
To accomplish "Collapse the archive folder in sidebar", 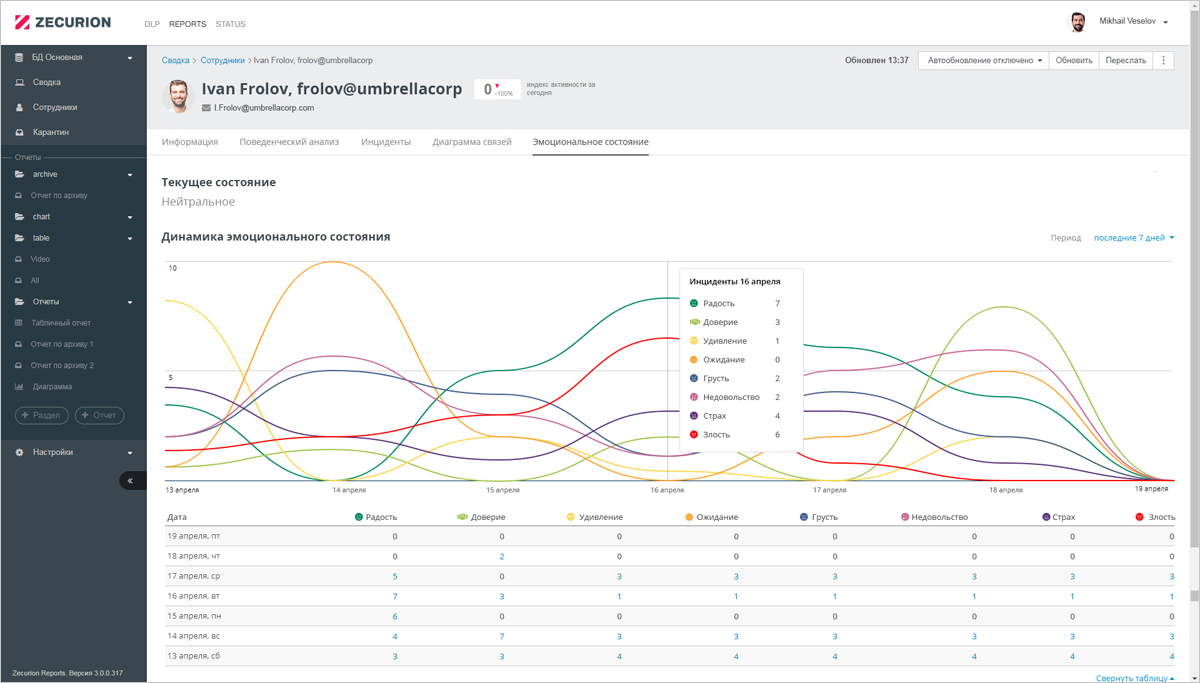I will pyautogui.click(x=129, y=175).
